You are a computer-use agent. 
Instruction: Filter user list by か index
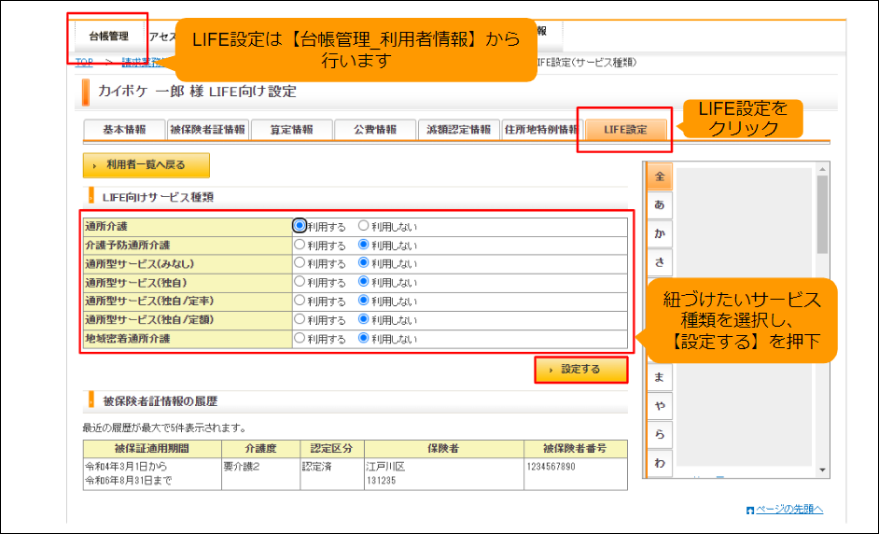point(660,233)
